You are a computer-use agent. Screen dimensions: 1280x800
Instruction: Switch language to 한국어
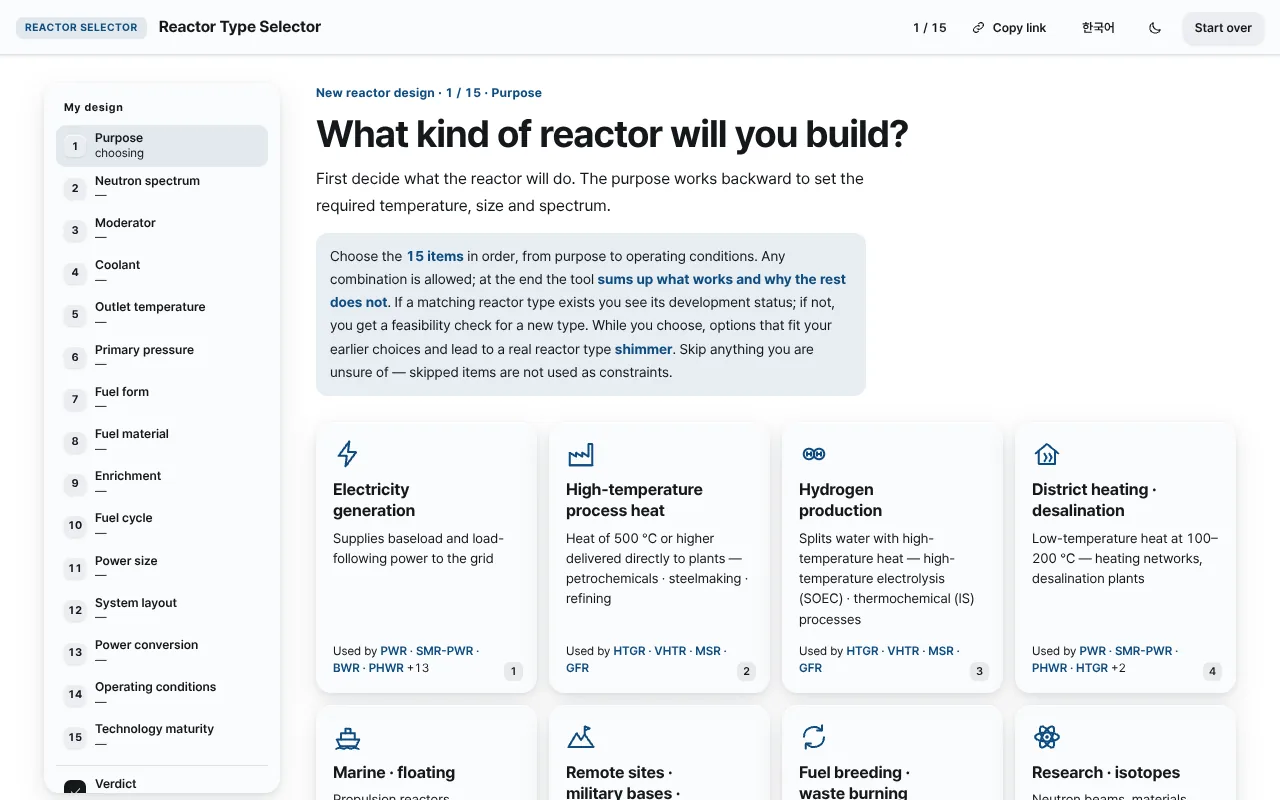click(x=1098, y=28)
